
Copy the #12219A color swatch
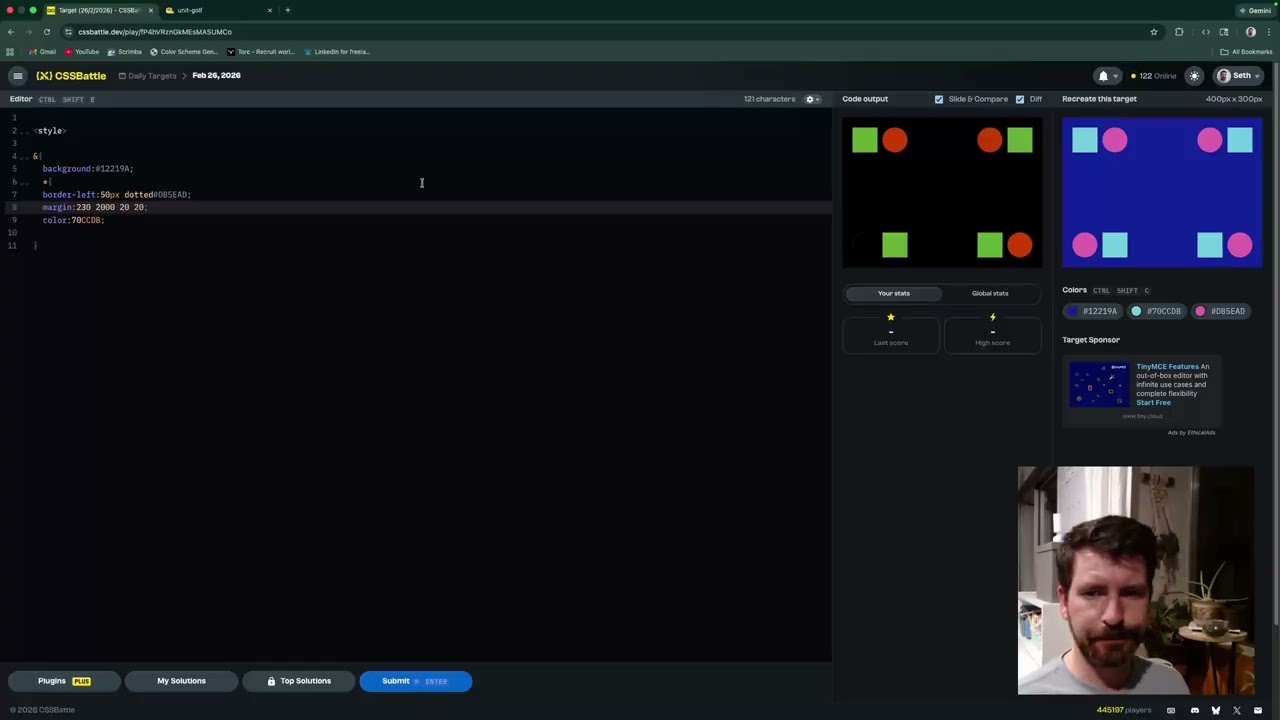pos(1092,311)
